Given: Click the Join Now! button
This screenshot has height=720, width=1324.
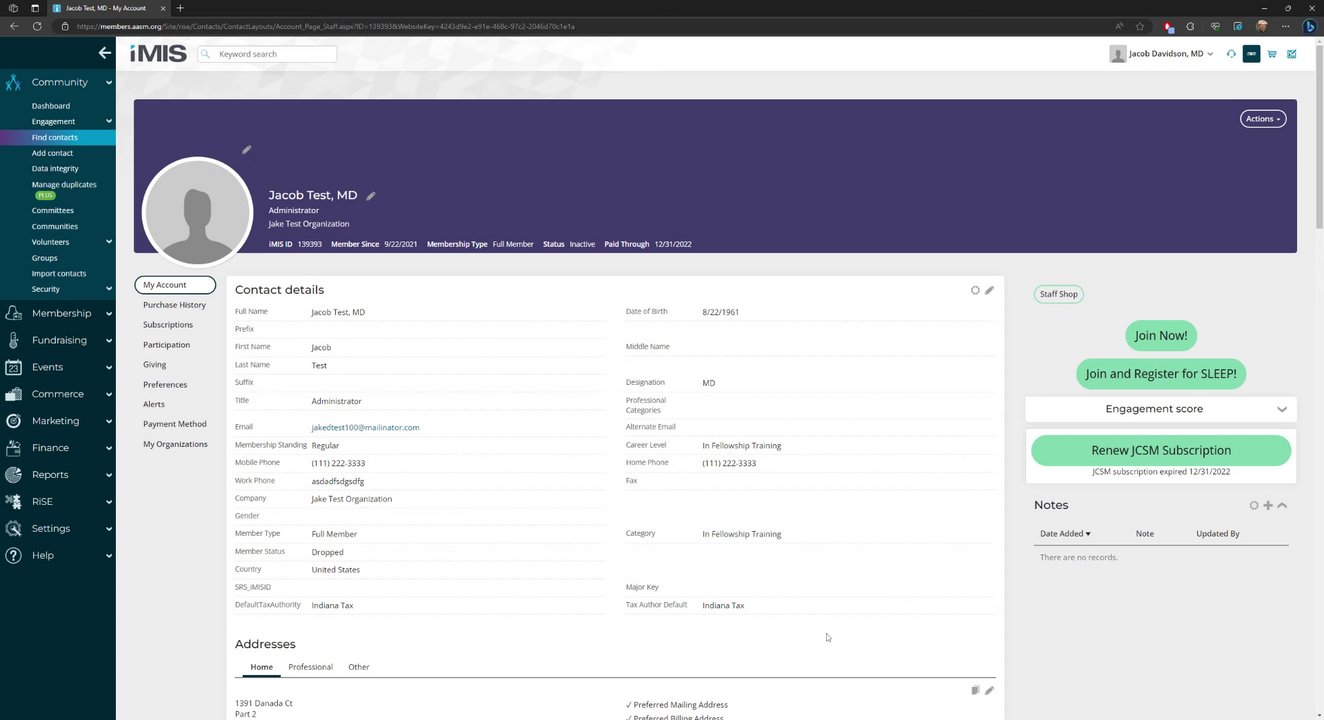Looking at the screenshot, I should click(1161, 336).
